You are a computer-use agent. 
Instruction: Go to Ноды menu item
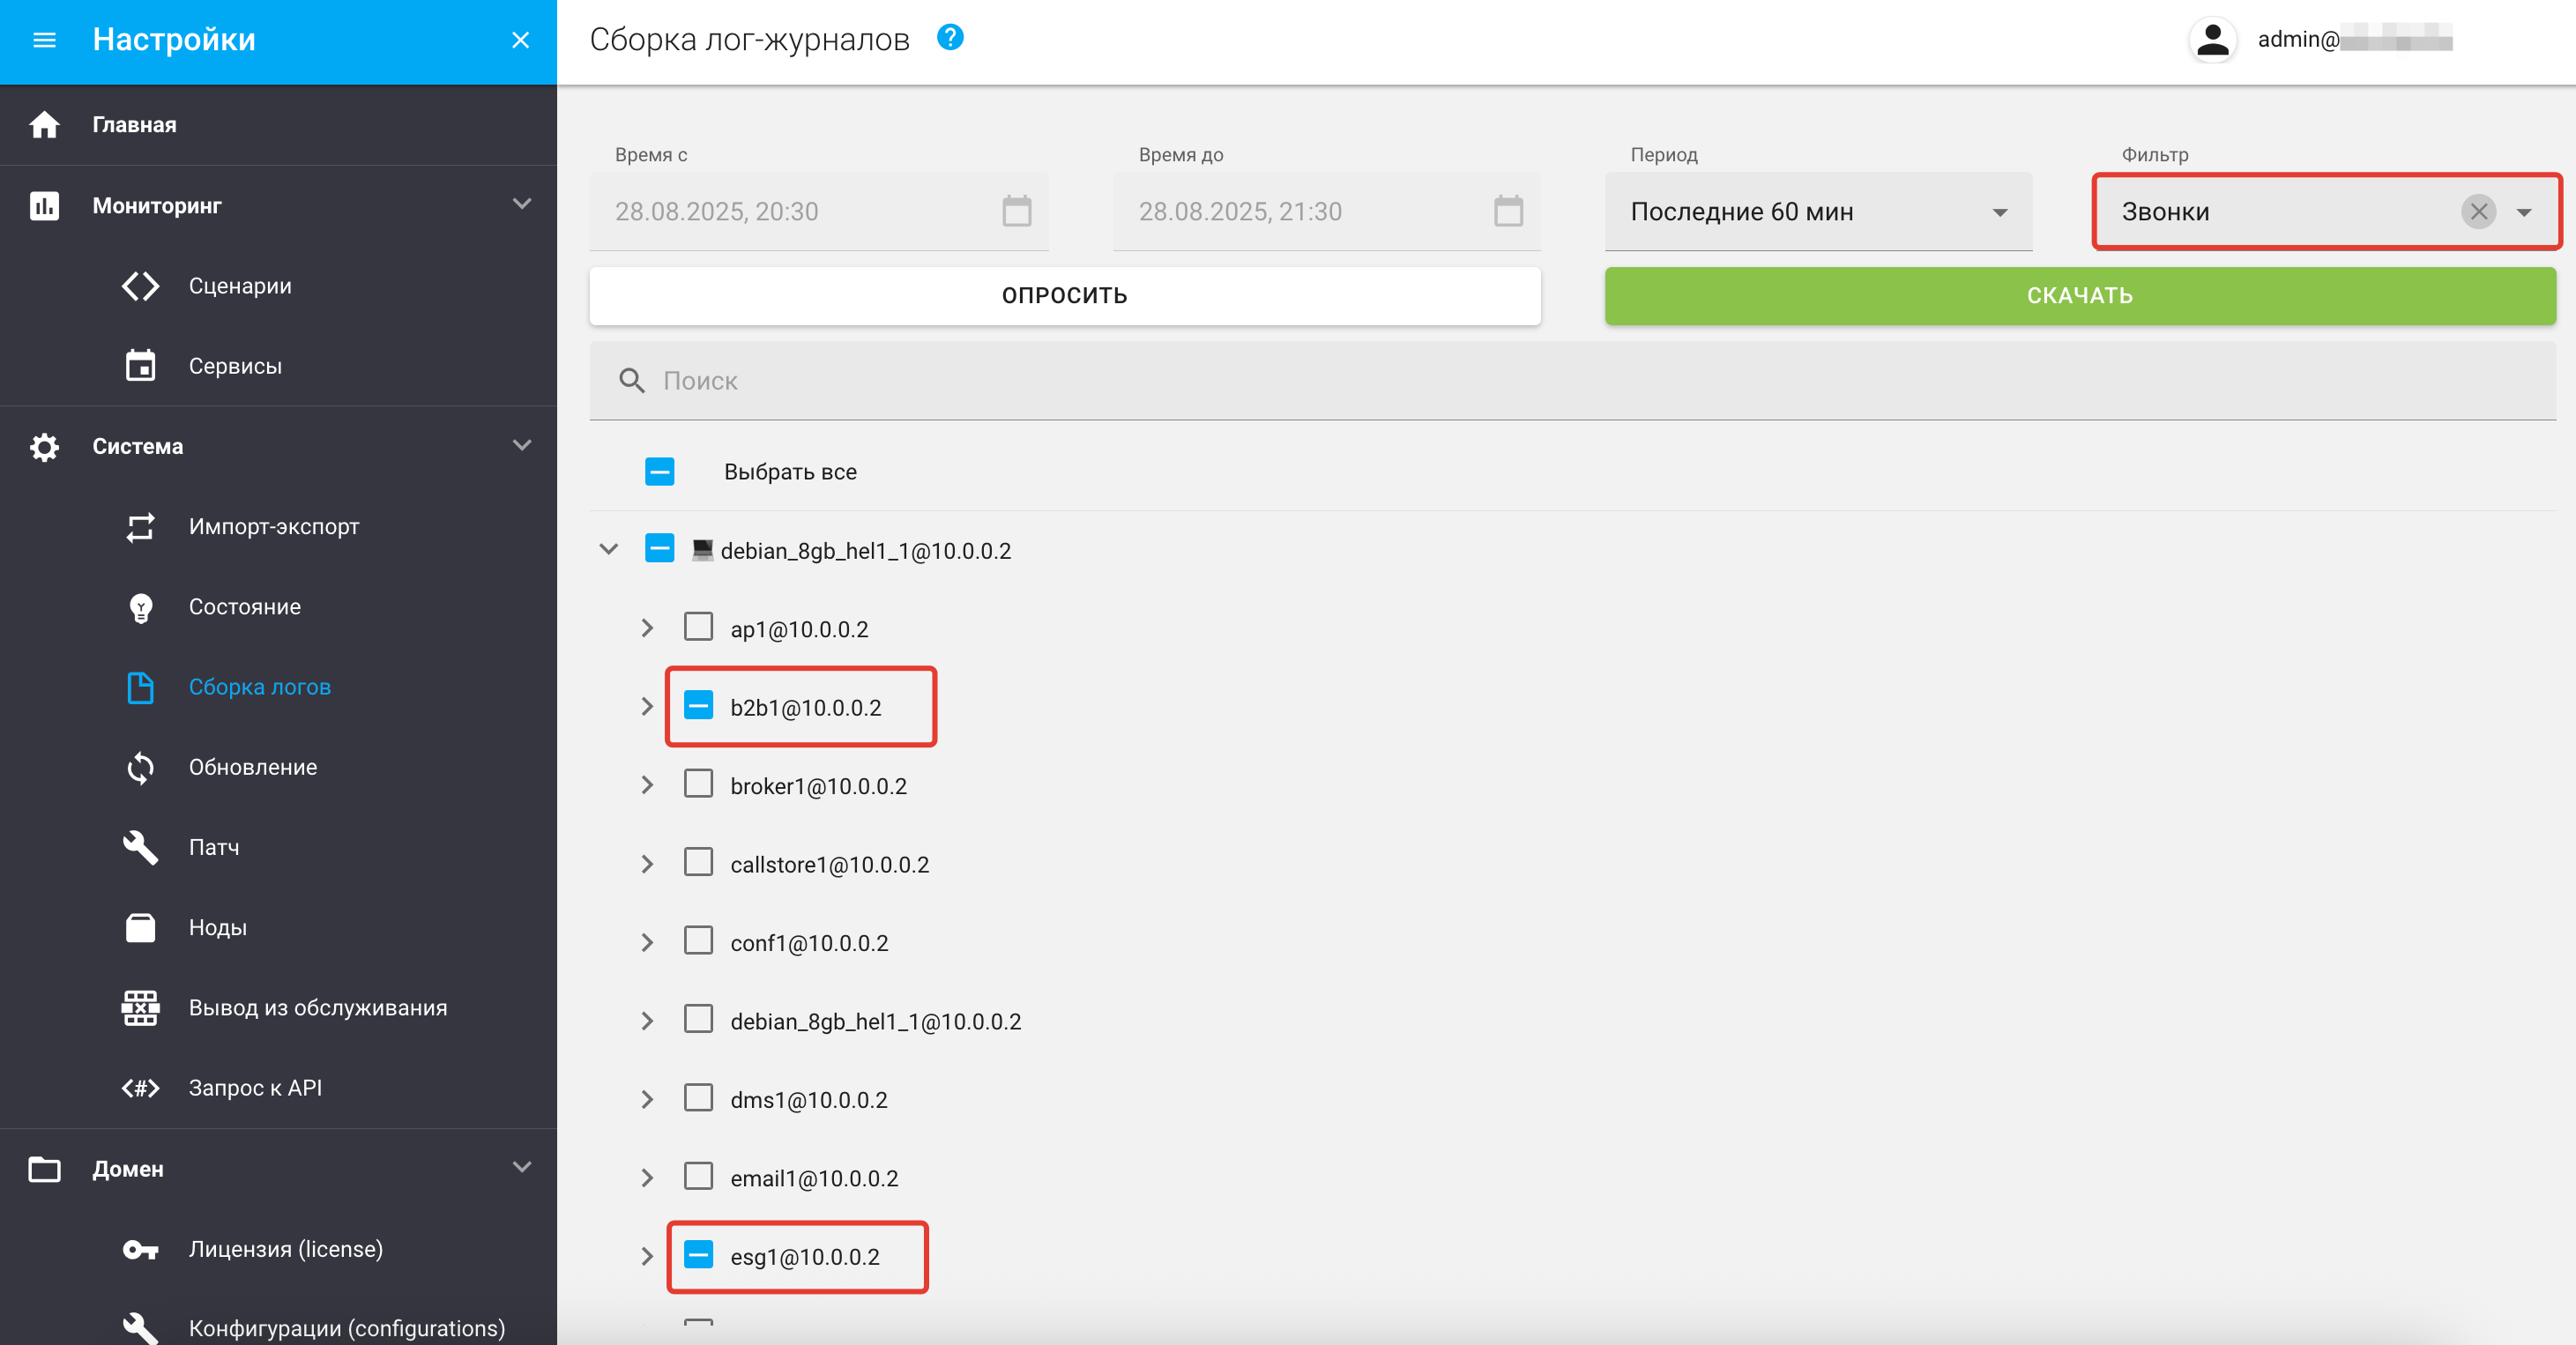click(x=217, y=927)
